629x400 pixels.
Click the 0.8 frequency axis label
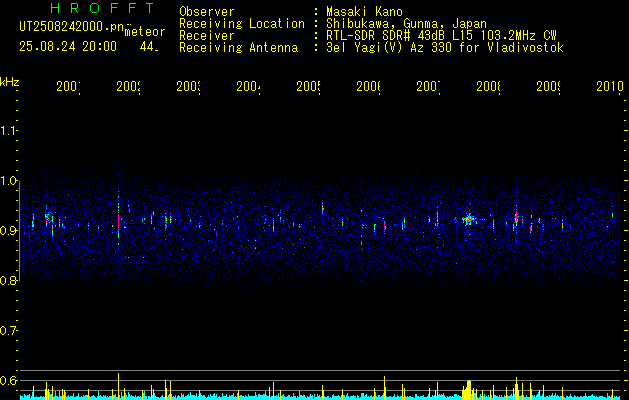pos(9,280)
